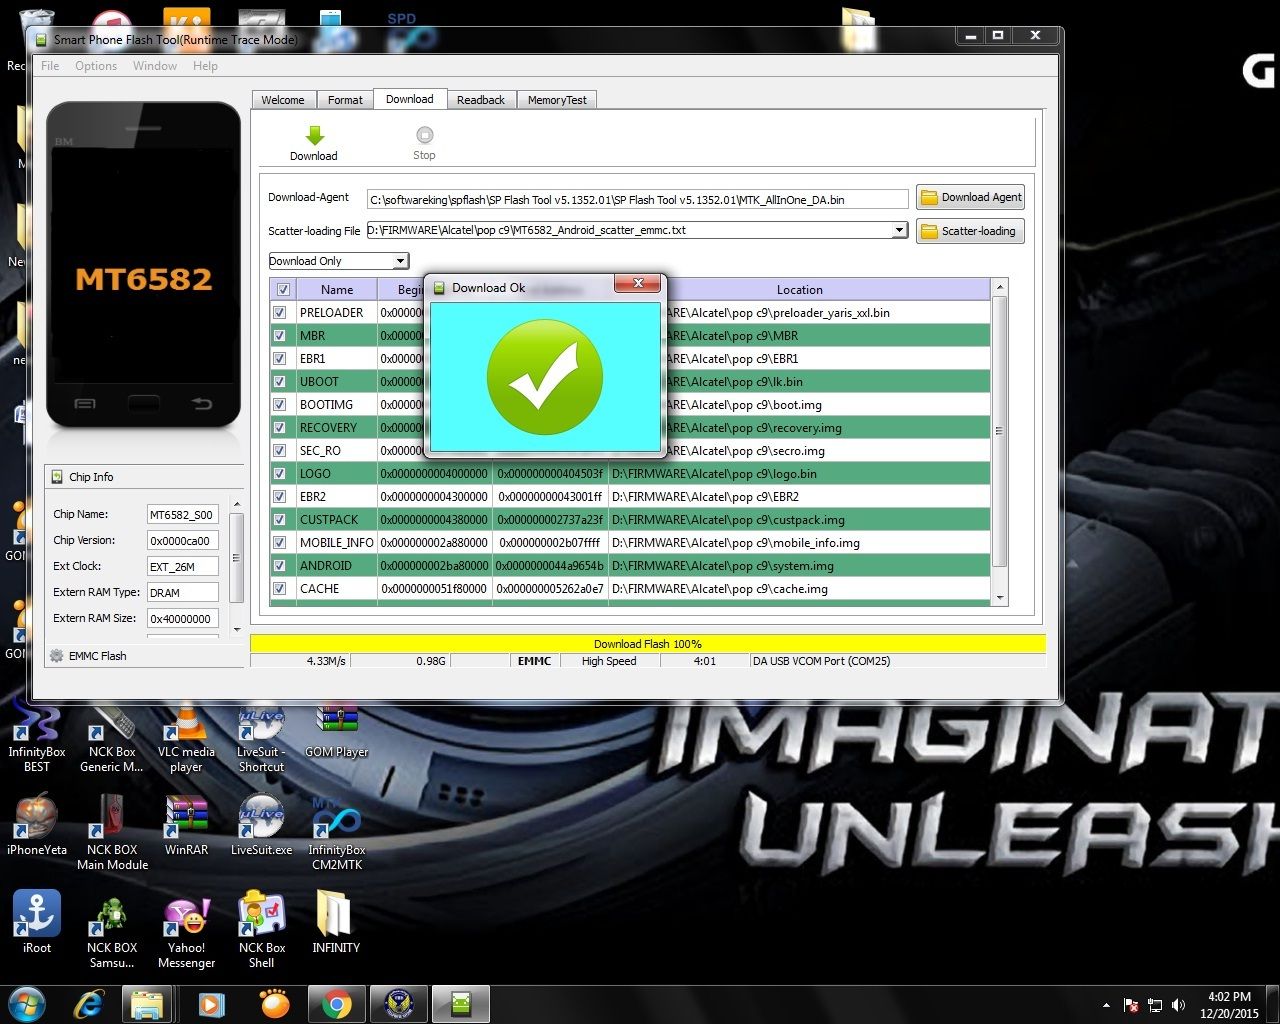This screenshot has width=1280, height=1024.
Task: Toggle the select-all checkbox in table header
Action: tap(283, 290)
